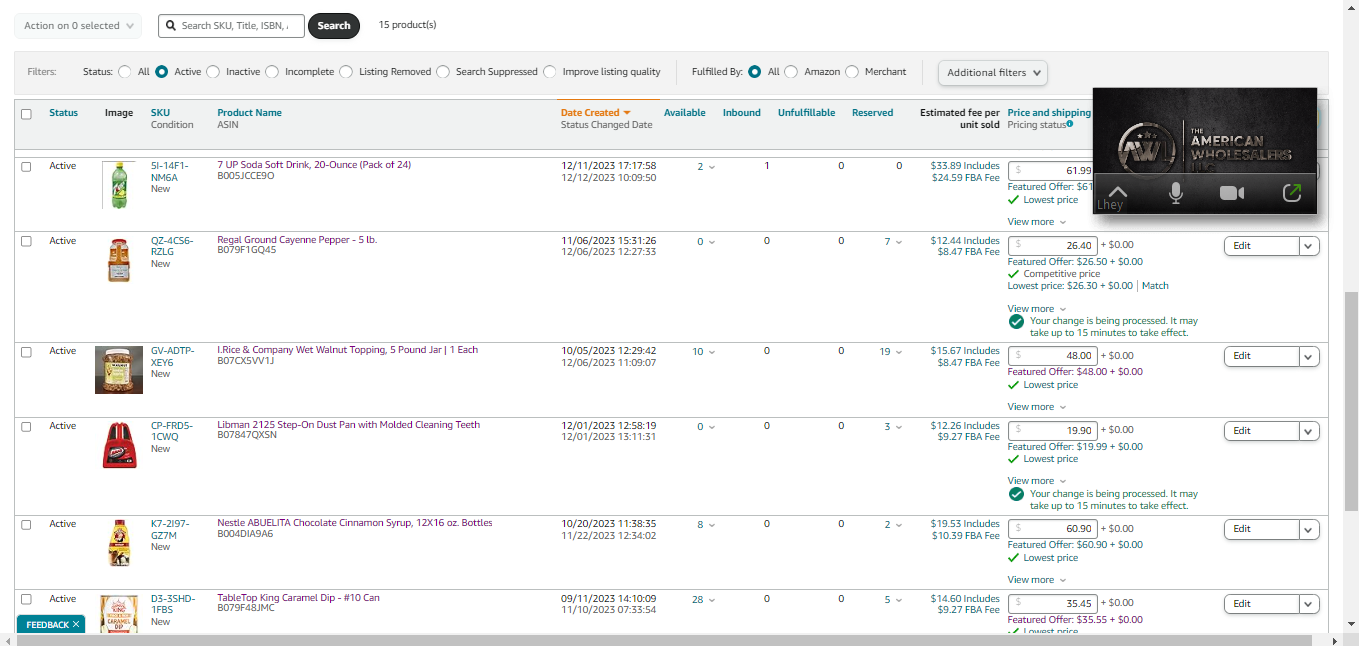Sort by Available column header
1359x646 pixels.
(x=685, y=113)
